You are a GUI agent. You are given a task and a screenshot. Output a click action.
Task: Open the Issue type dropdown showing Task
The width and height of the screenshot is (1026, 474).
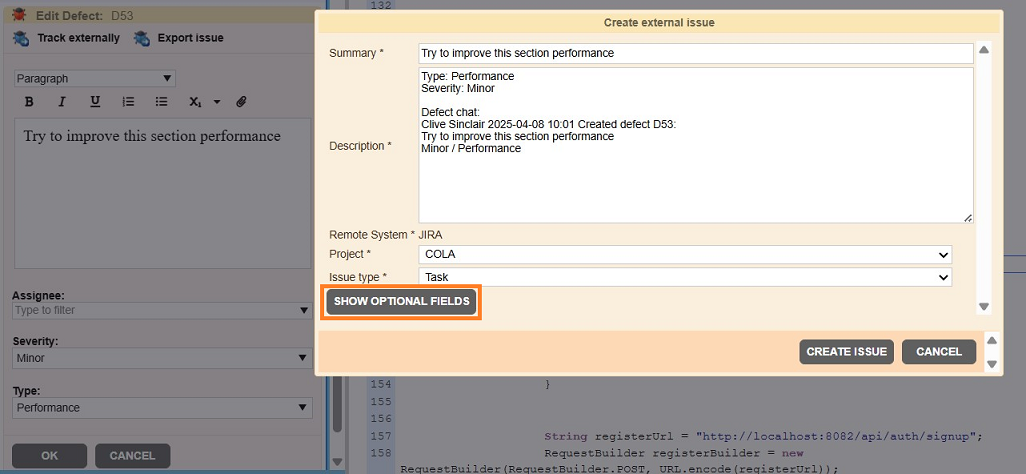click(x=685, y=277)
